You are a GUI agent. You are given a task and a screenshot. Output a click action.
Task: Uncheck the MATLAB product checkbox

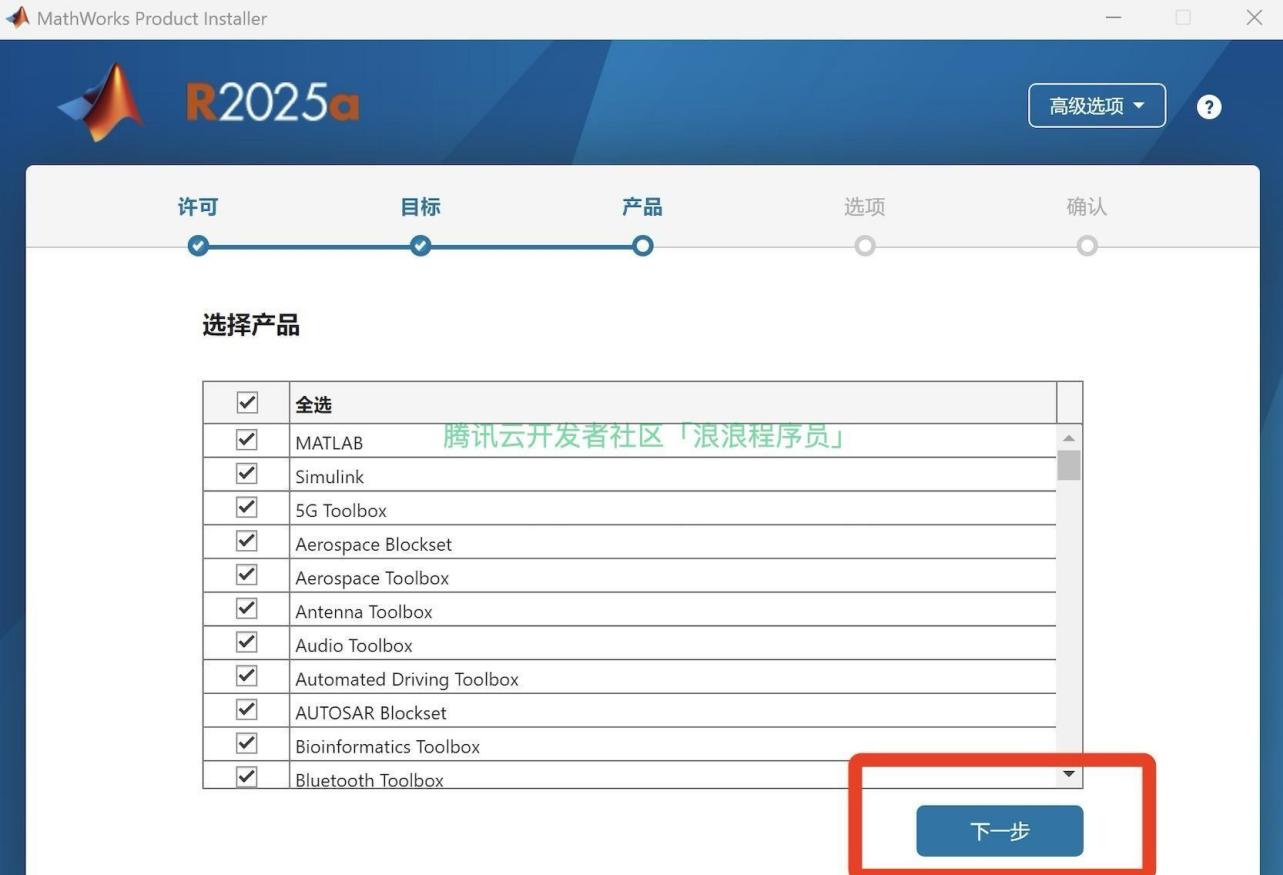point(246,440)
